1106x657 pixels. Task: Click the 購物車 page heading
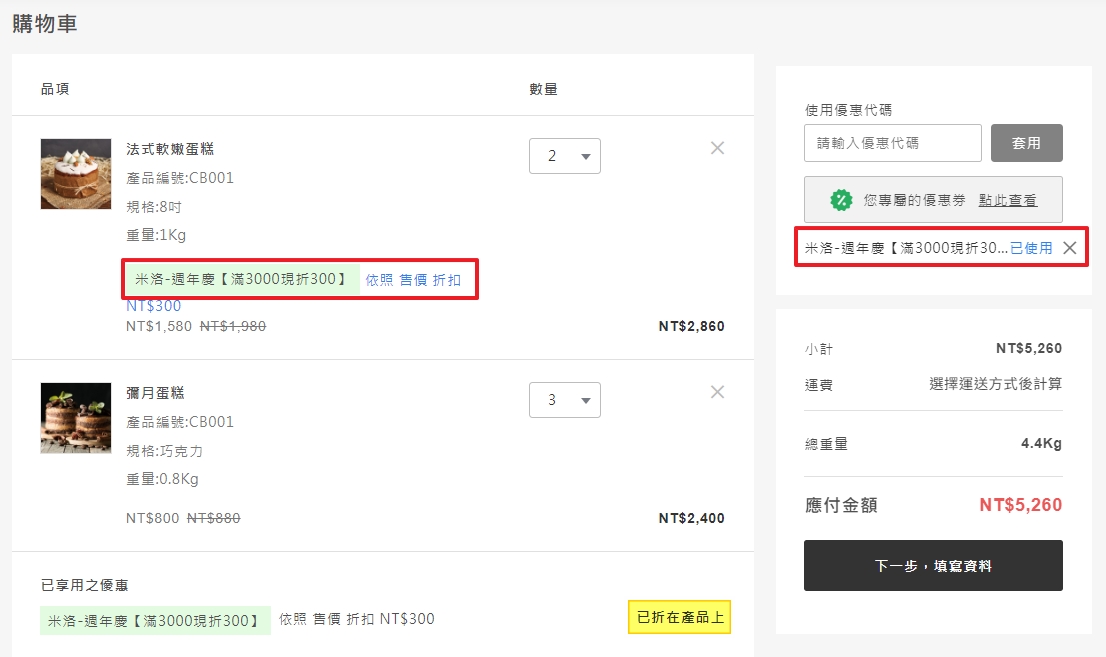pyautogui.click(x=44, y=21)
